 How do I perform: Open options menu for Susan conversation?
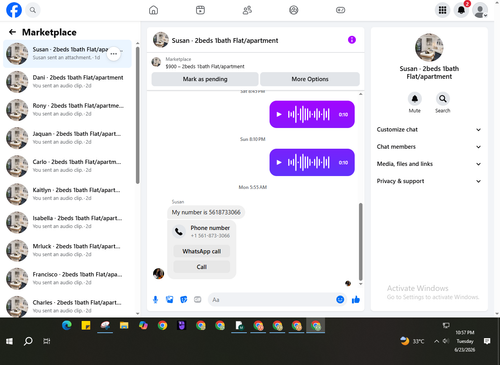coord(114,54)
